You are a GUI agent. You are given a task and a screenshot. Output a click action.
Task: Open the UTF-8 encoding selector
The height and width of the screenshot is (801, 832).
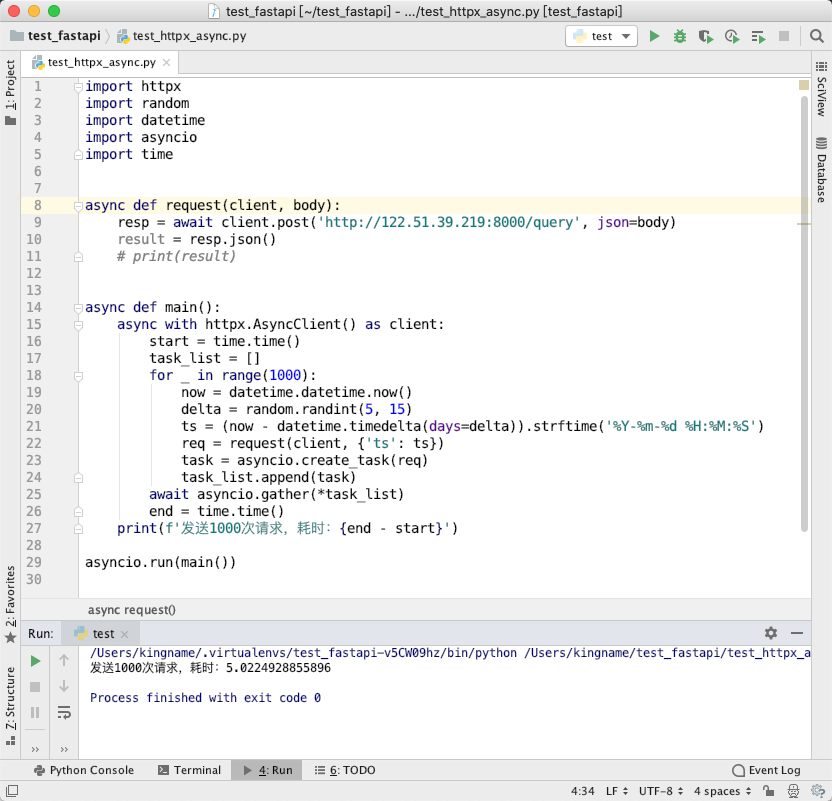pyautogui.click(x=661, y=791)
